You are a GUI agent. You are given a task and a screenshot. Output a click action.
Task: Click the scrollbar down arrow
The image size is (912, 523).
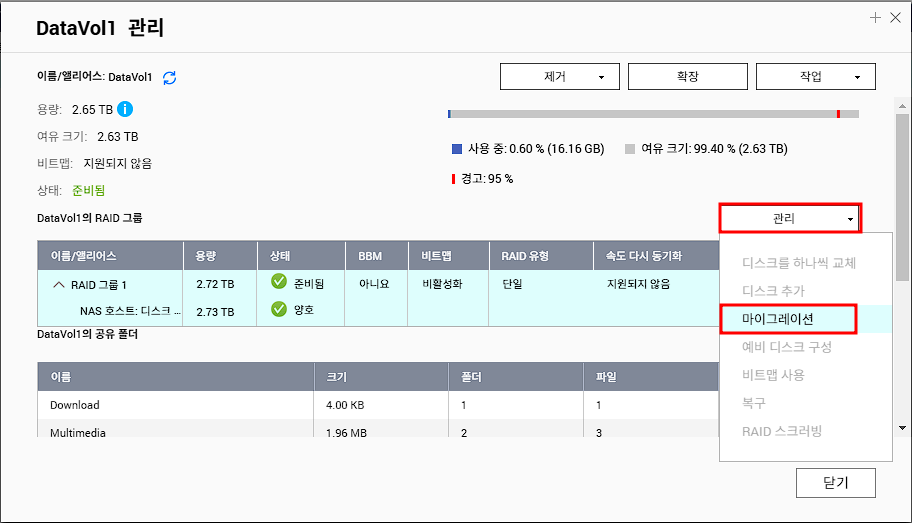click(x=902, y=428)
